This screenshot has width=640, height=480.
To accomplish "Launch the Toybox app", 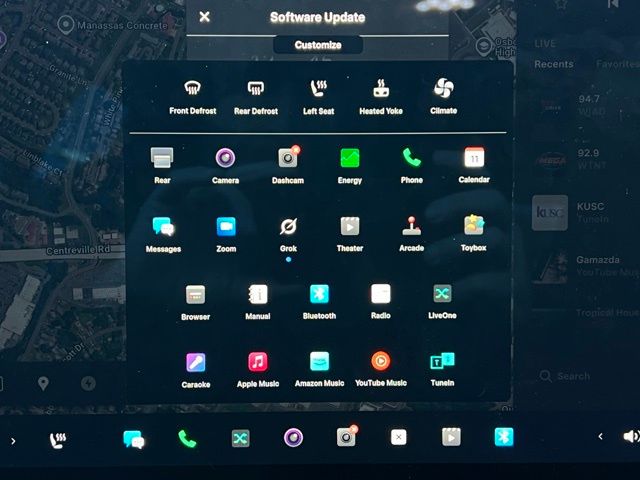I will 474,226.
